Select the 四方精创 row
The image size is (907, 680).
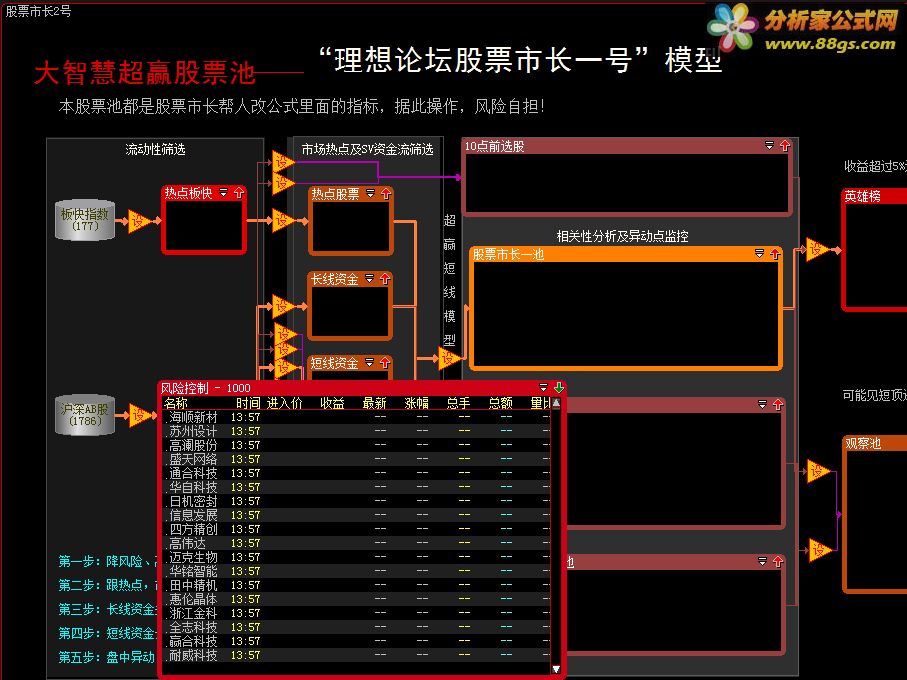(357, 529)
